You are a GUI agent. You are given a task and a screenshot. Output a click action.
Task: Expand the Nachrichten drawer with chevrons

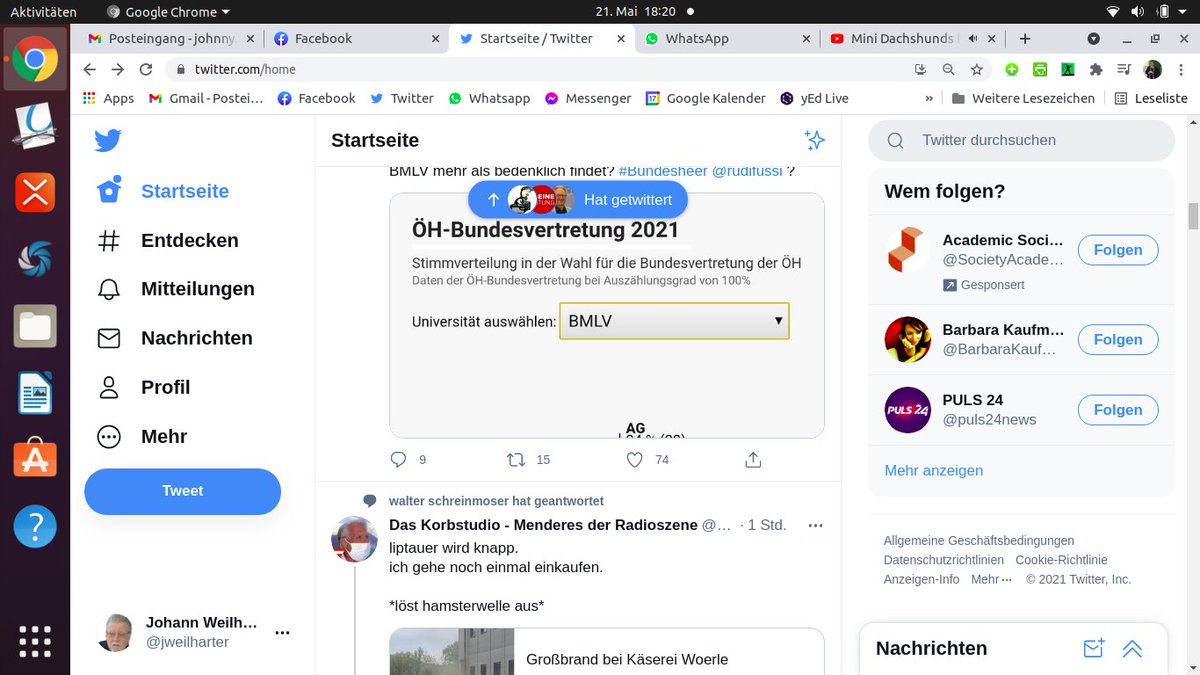(1132, 648)
